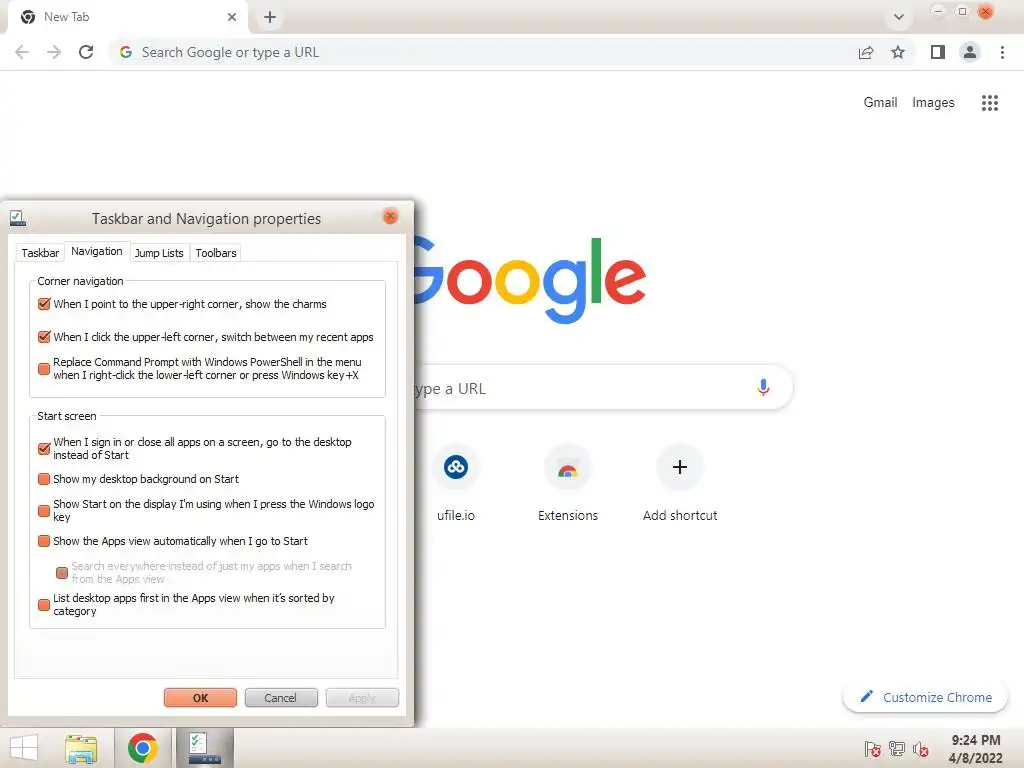Reload the page in Chrome

point(86,52)
